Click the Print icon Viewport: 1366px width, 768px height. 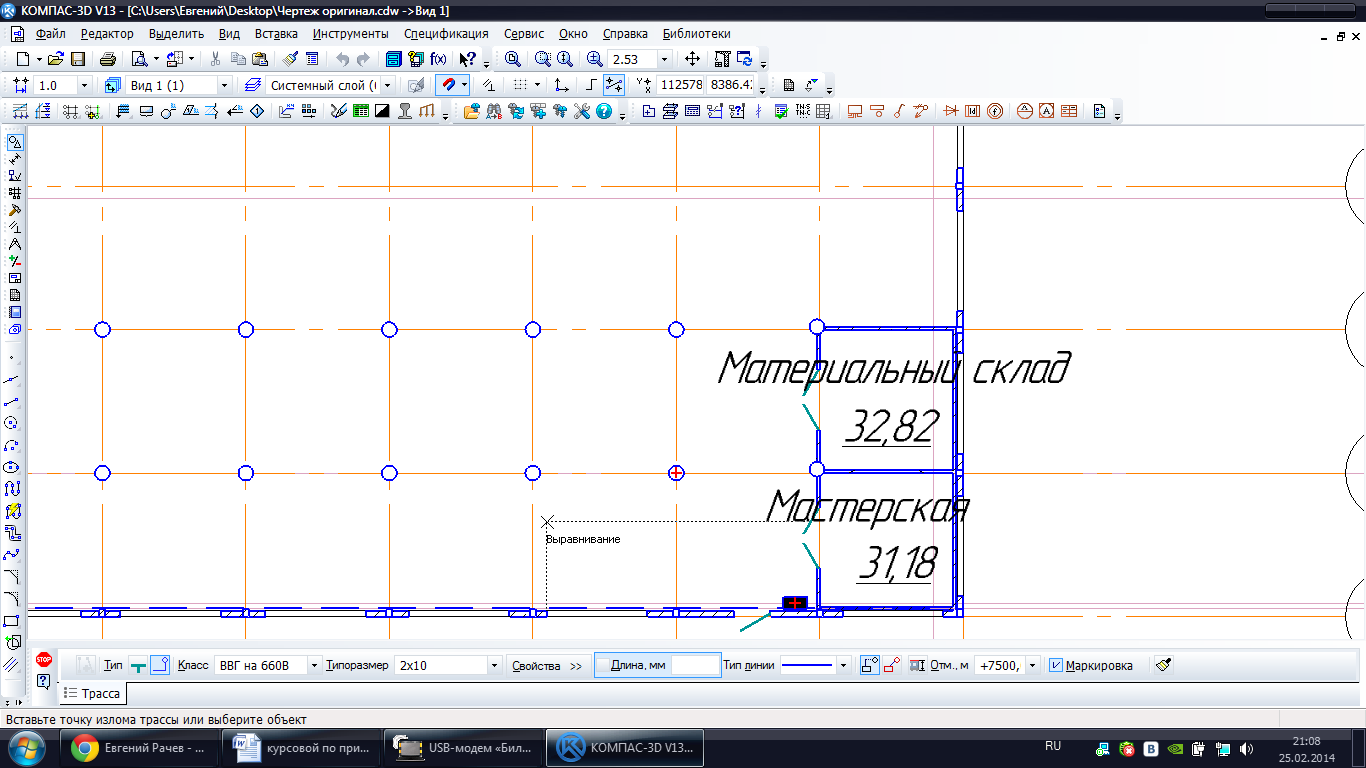tap(108, 59)
